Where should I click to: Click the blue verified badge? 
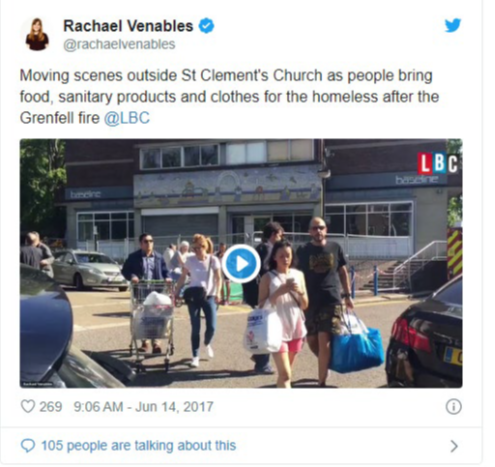(206, 26)
